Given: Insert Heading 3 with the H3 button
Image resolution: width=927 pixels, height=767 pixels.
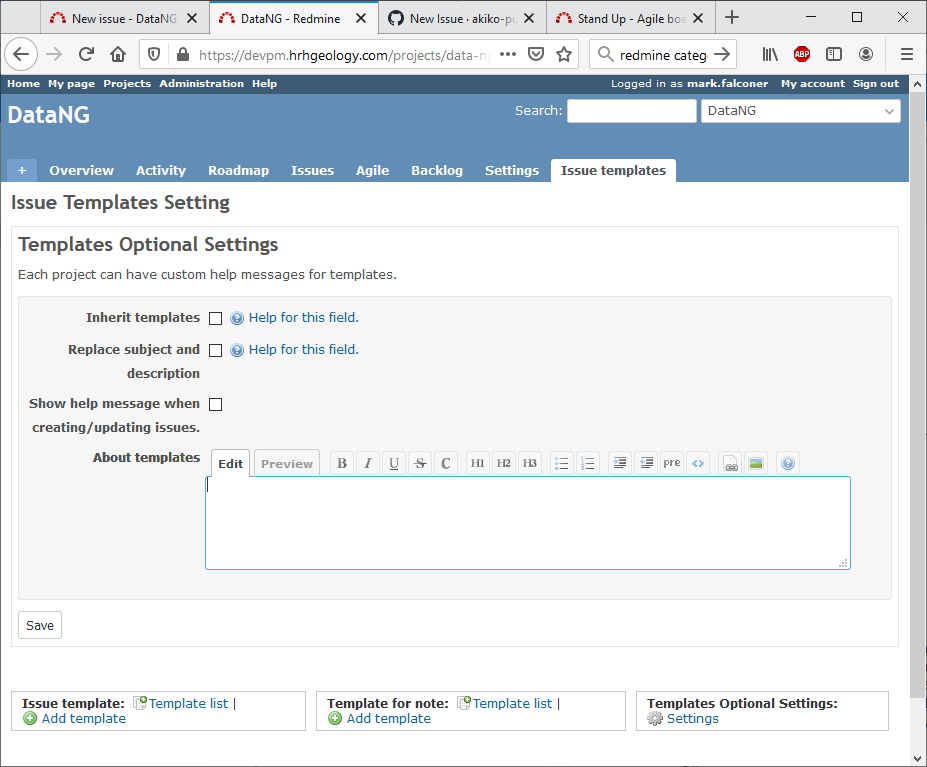Looking at the screenshot, I should [x=530, y=463].
